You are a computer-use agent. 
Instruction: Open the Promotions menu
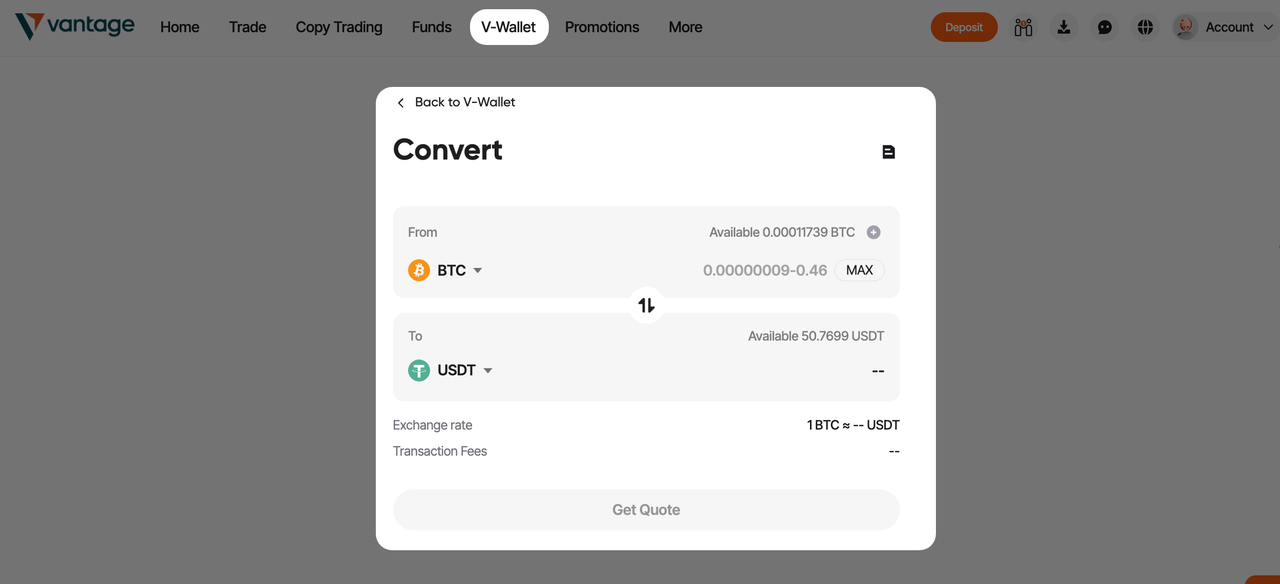[x=602, y=27]
